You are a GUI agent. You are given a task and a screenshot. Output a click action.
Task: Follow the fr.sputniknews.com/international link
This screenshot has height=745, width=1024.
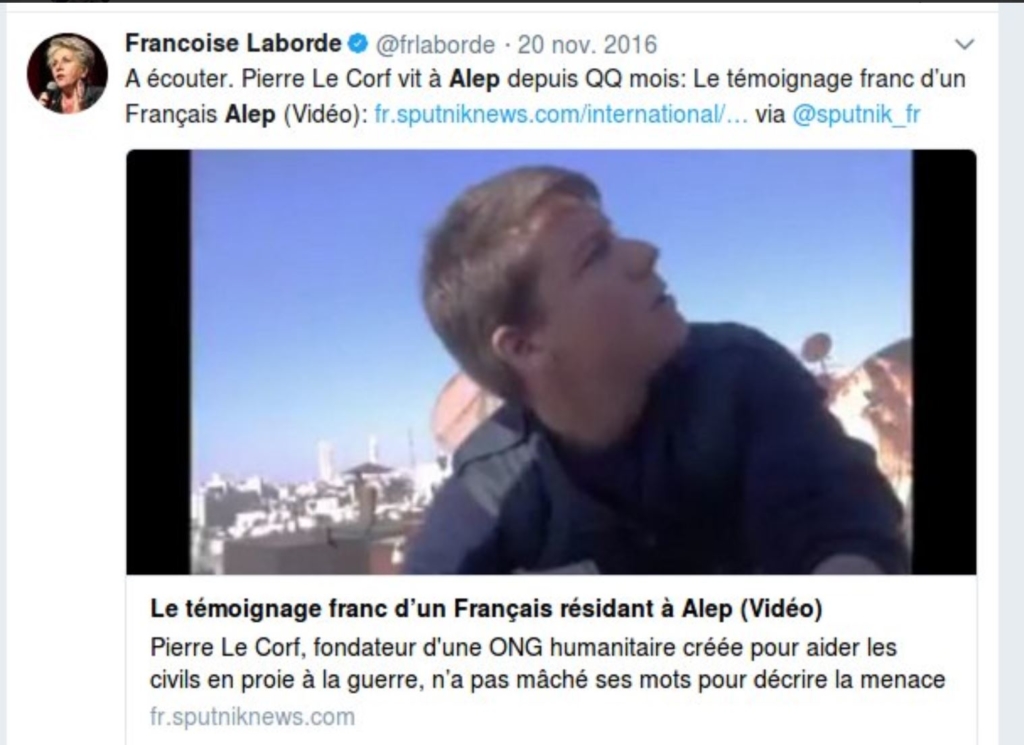pos(561,114)
